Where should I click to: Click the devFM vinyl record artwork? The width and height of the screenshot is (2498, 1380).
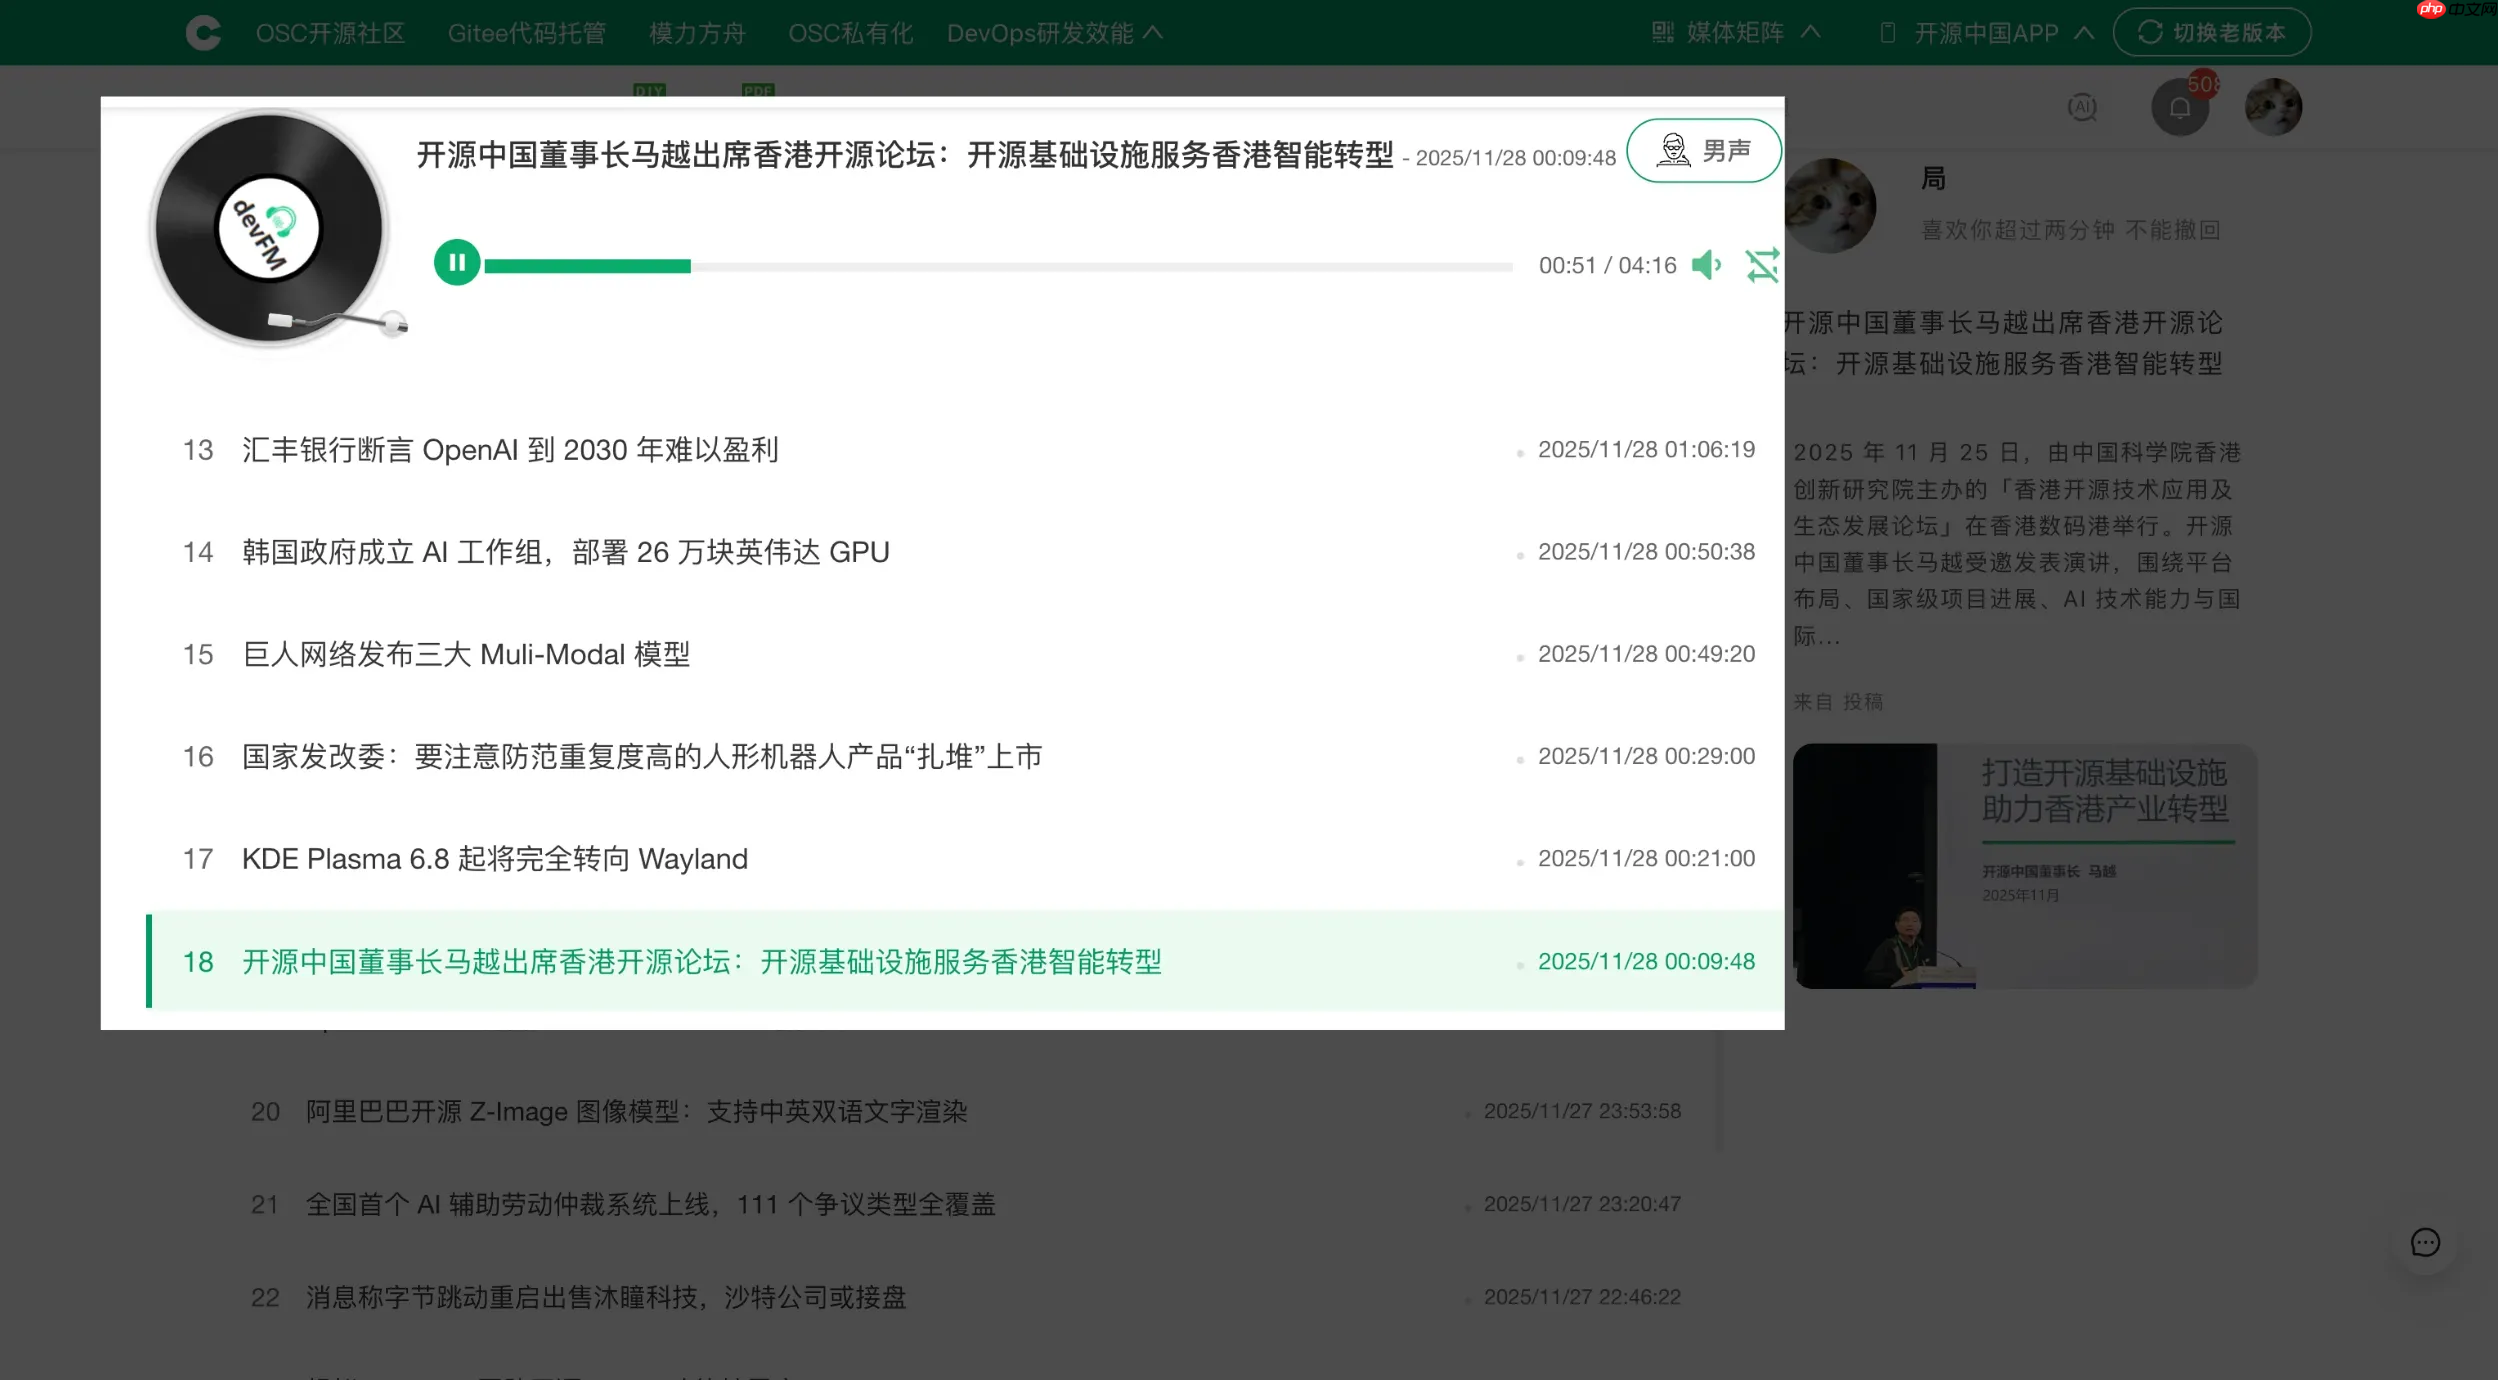pos(268,228)
